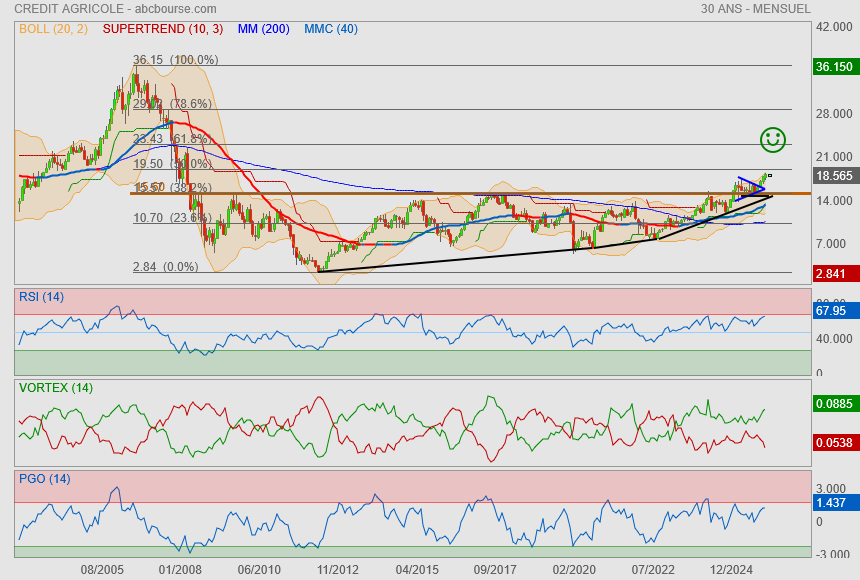Viewport: 860px width, 580px height.
Task: Click the 30 ANS - MENSUEL period label
Action: point(754,9)
